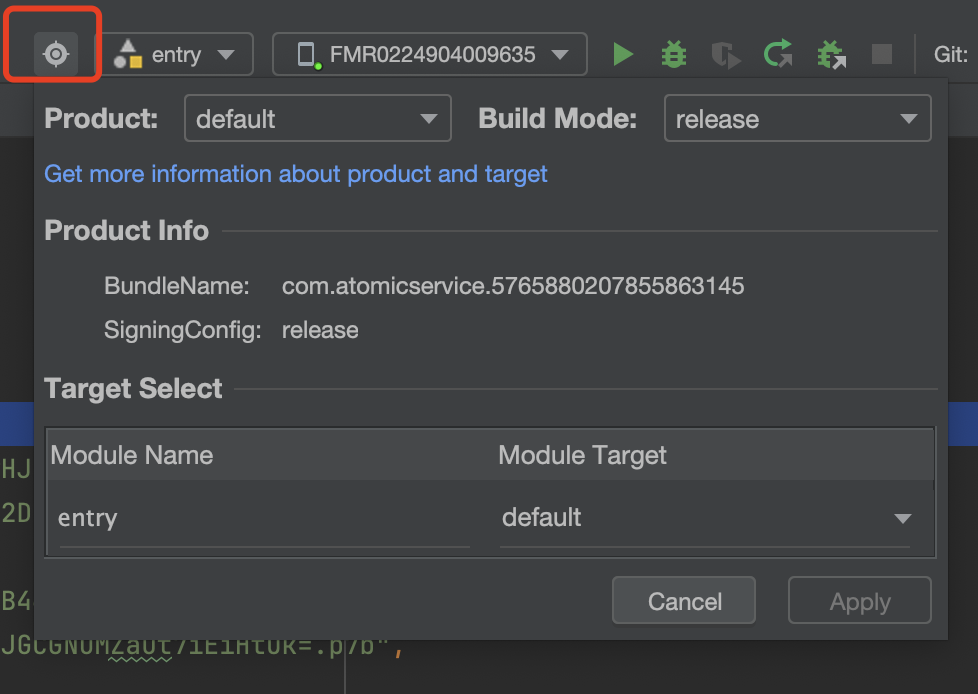Open the Build Mode dropdown showing release
The height and width of the screenshot is (694, 978).
tap(797, 118)
